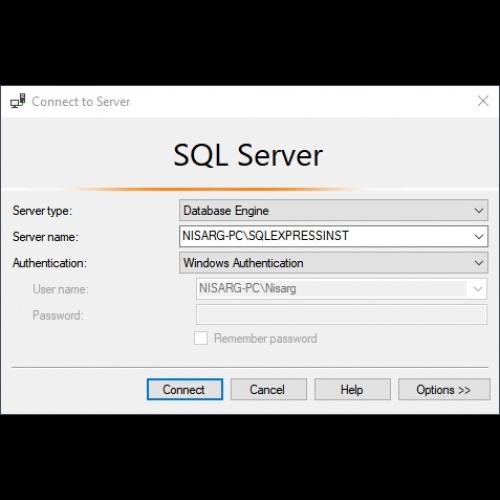
Task: Select the Database Engine server type box
Action: tap(333, 210)
